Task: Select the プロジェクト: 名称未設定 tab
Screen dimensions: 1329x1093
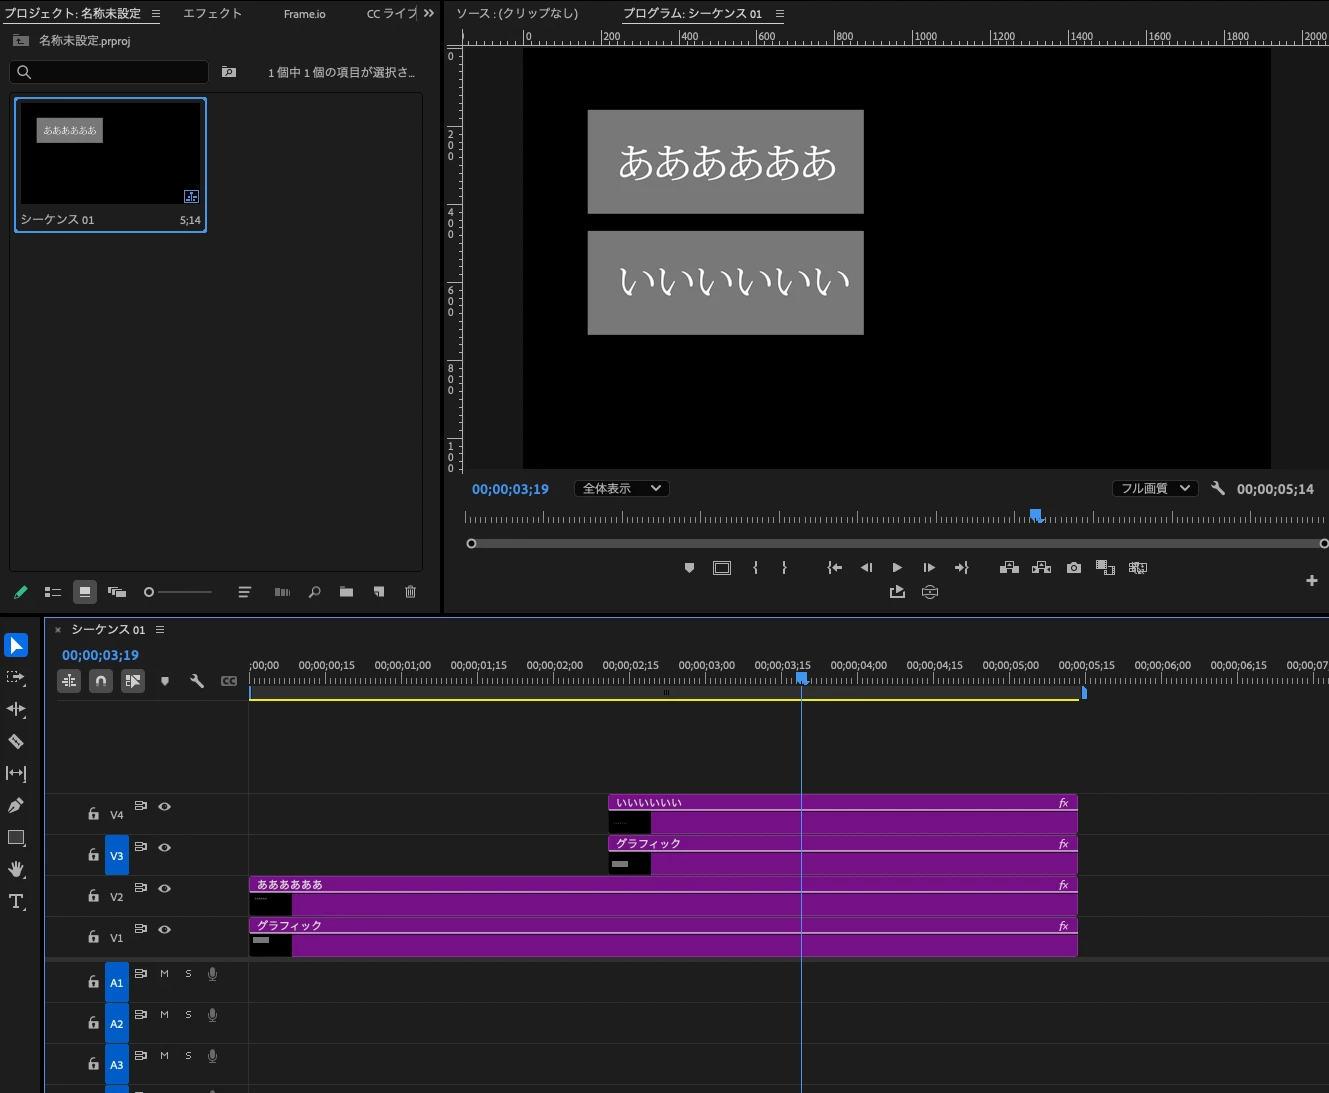Action: (73, 14)
